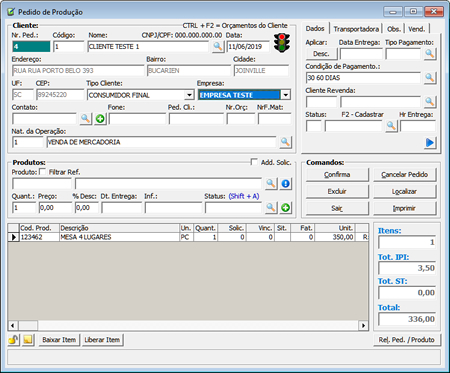Open the Vend. tab
450x373 pixels.
(x=417, y=29)
